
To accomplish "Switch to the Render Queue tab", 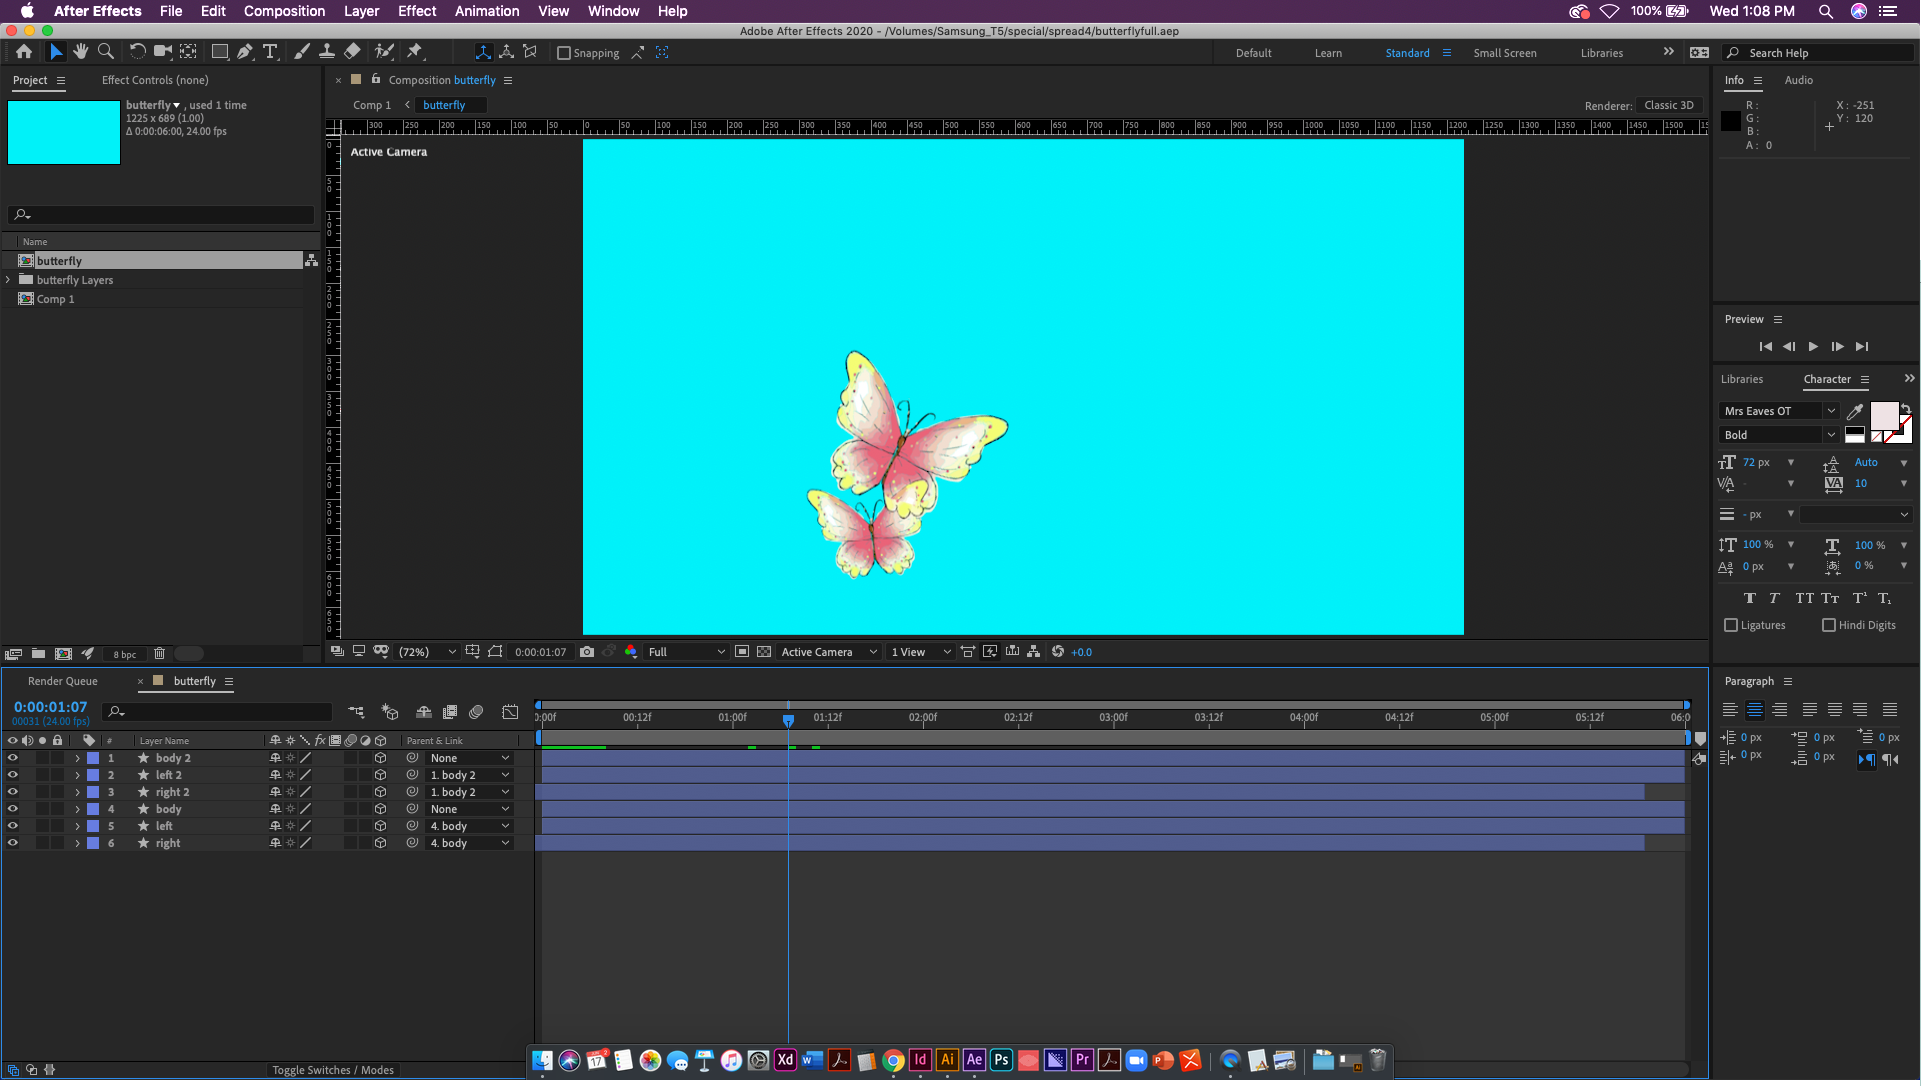I will tap(63, 682).
